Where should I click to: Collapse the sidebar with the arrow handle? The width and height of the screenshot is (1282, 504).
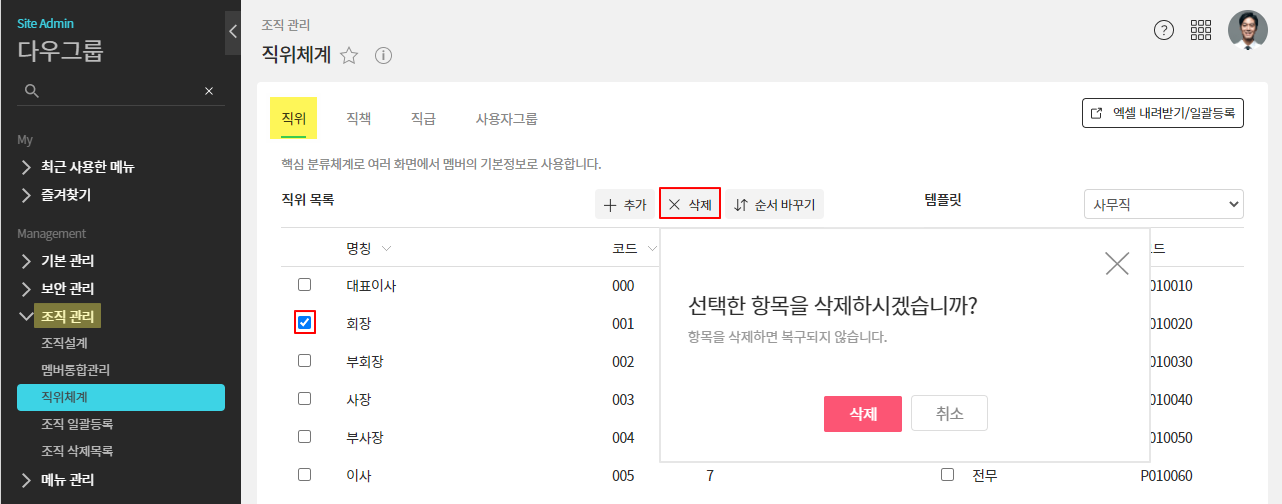[x=233, y=31]
